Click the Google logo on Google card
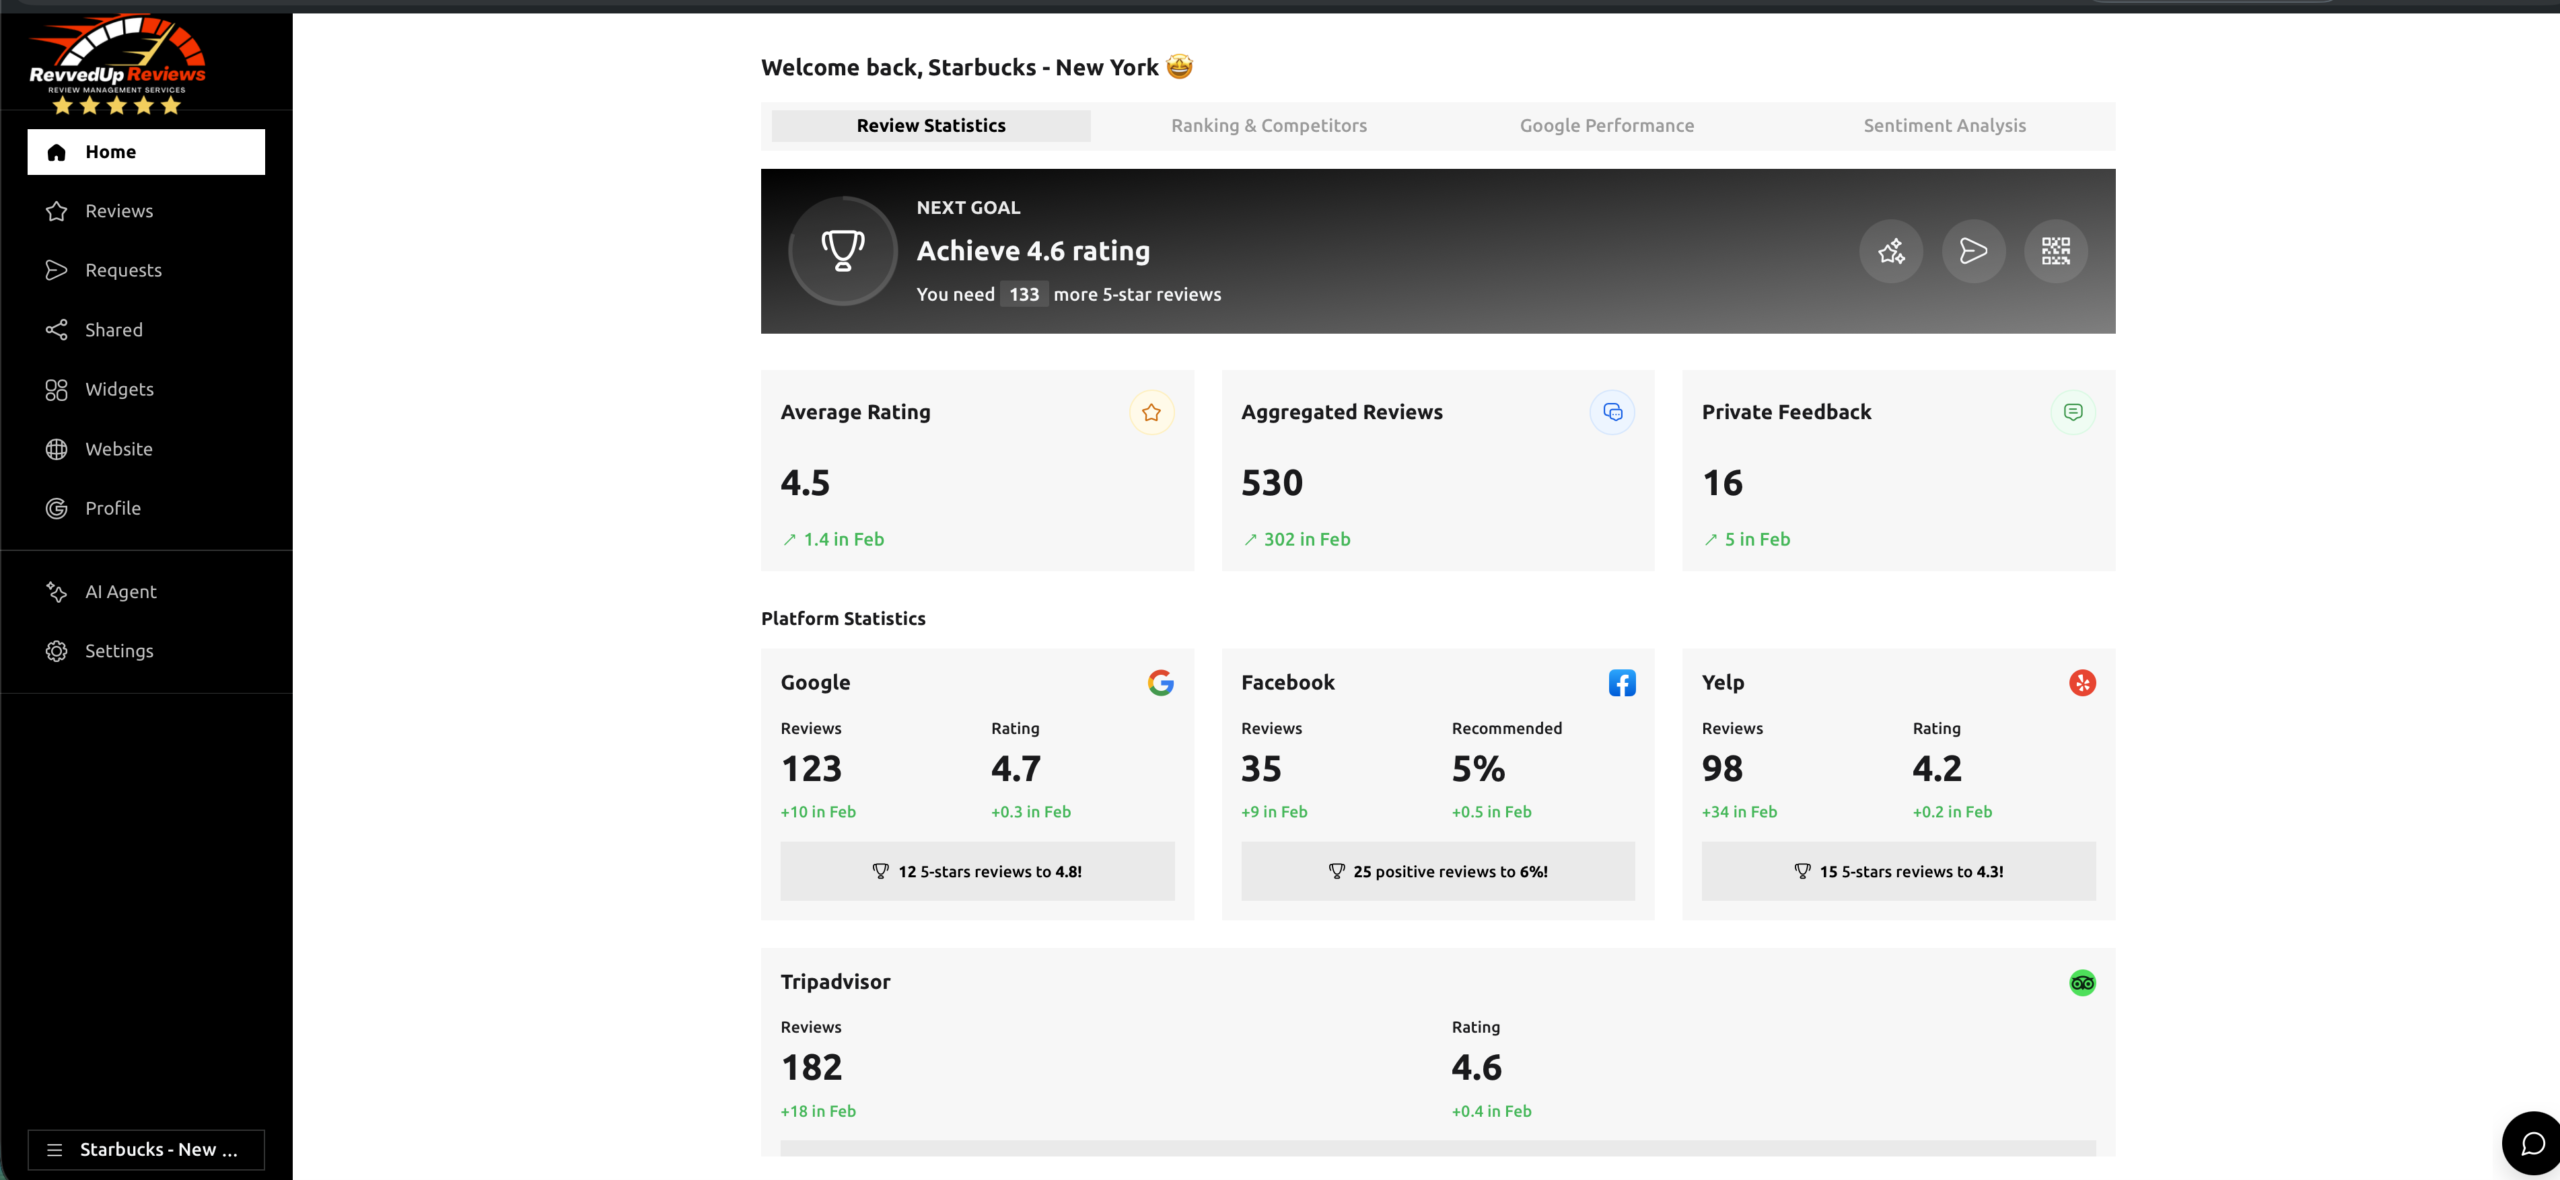This screenshot has width=2560, height=1180. click(1160, 683)
